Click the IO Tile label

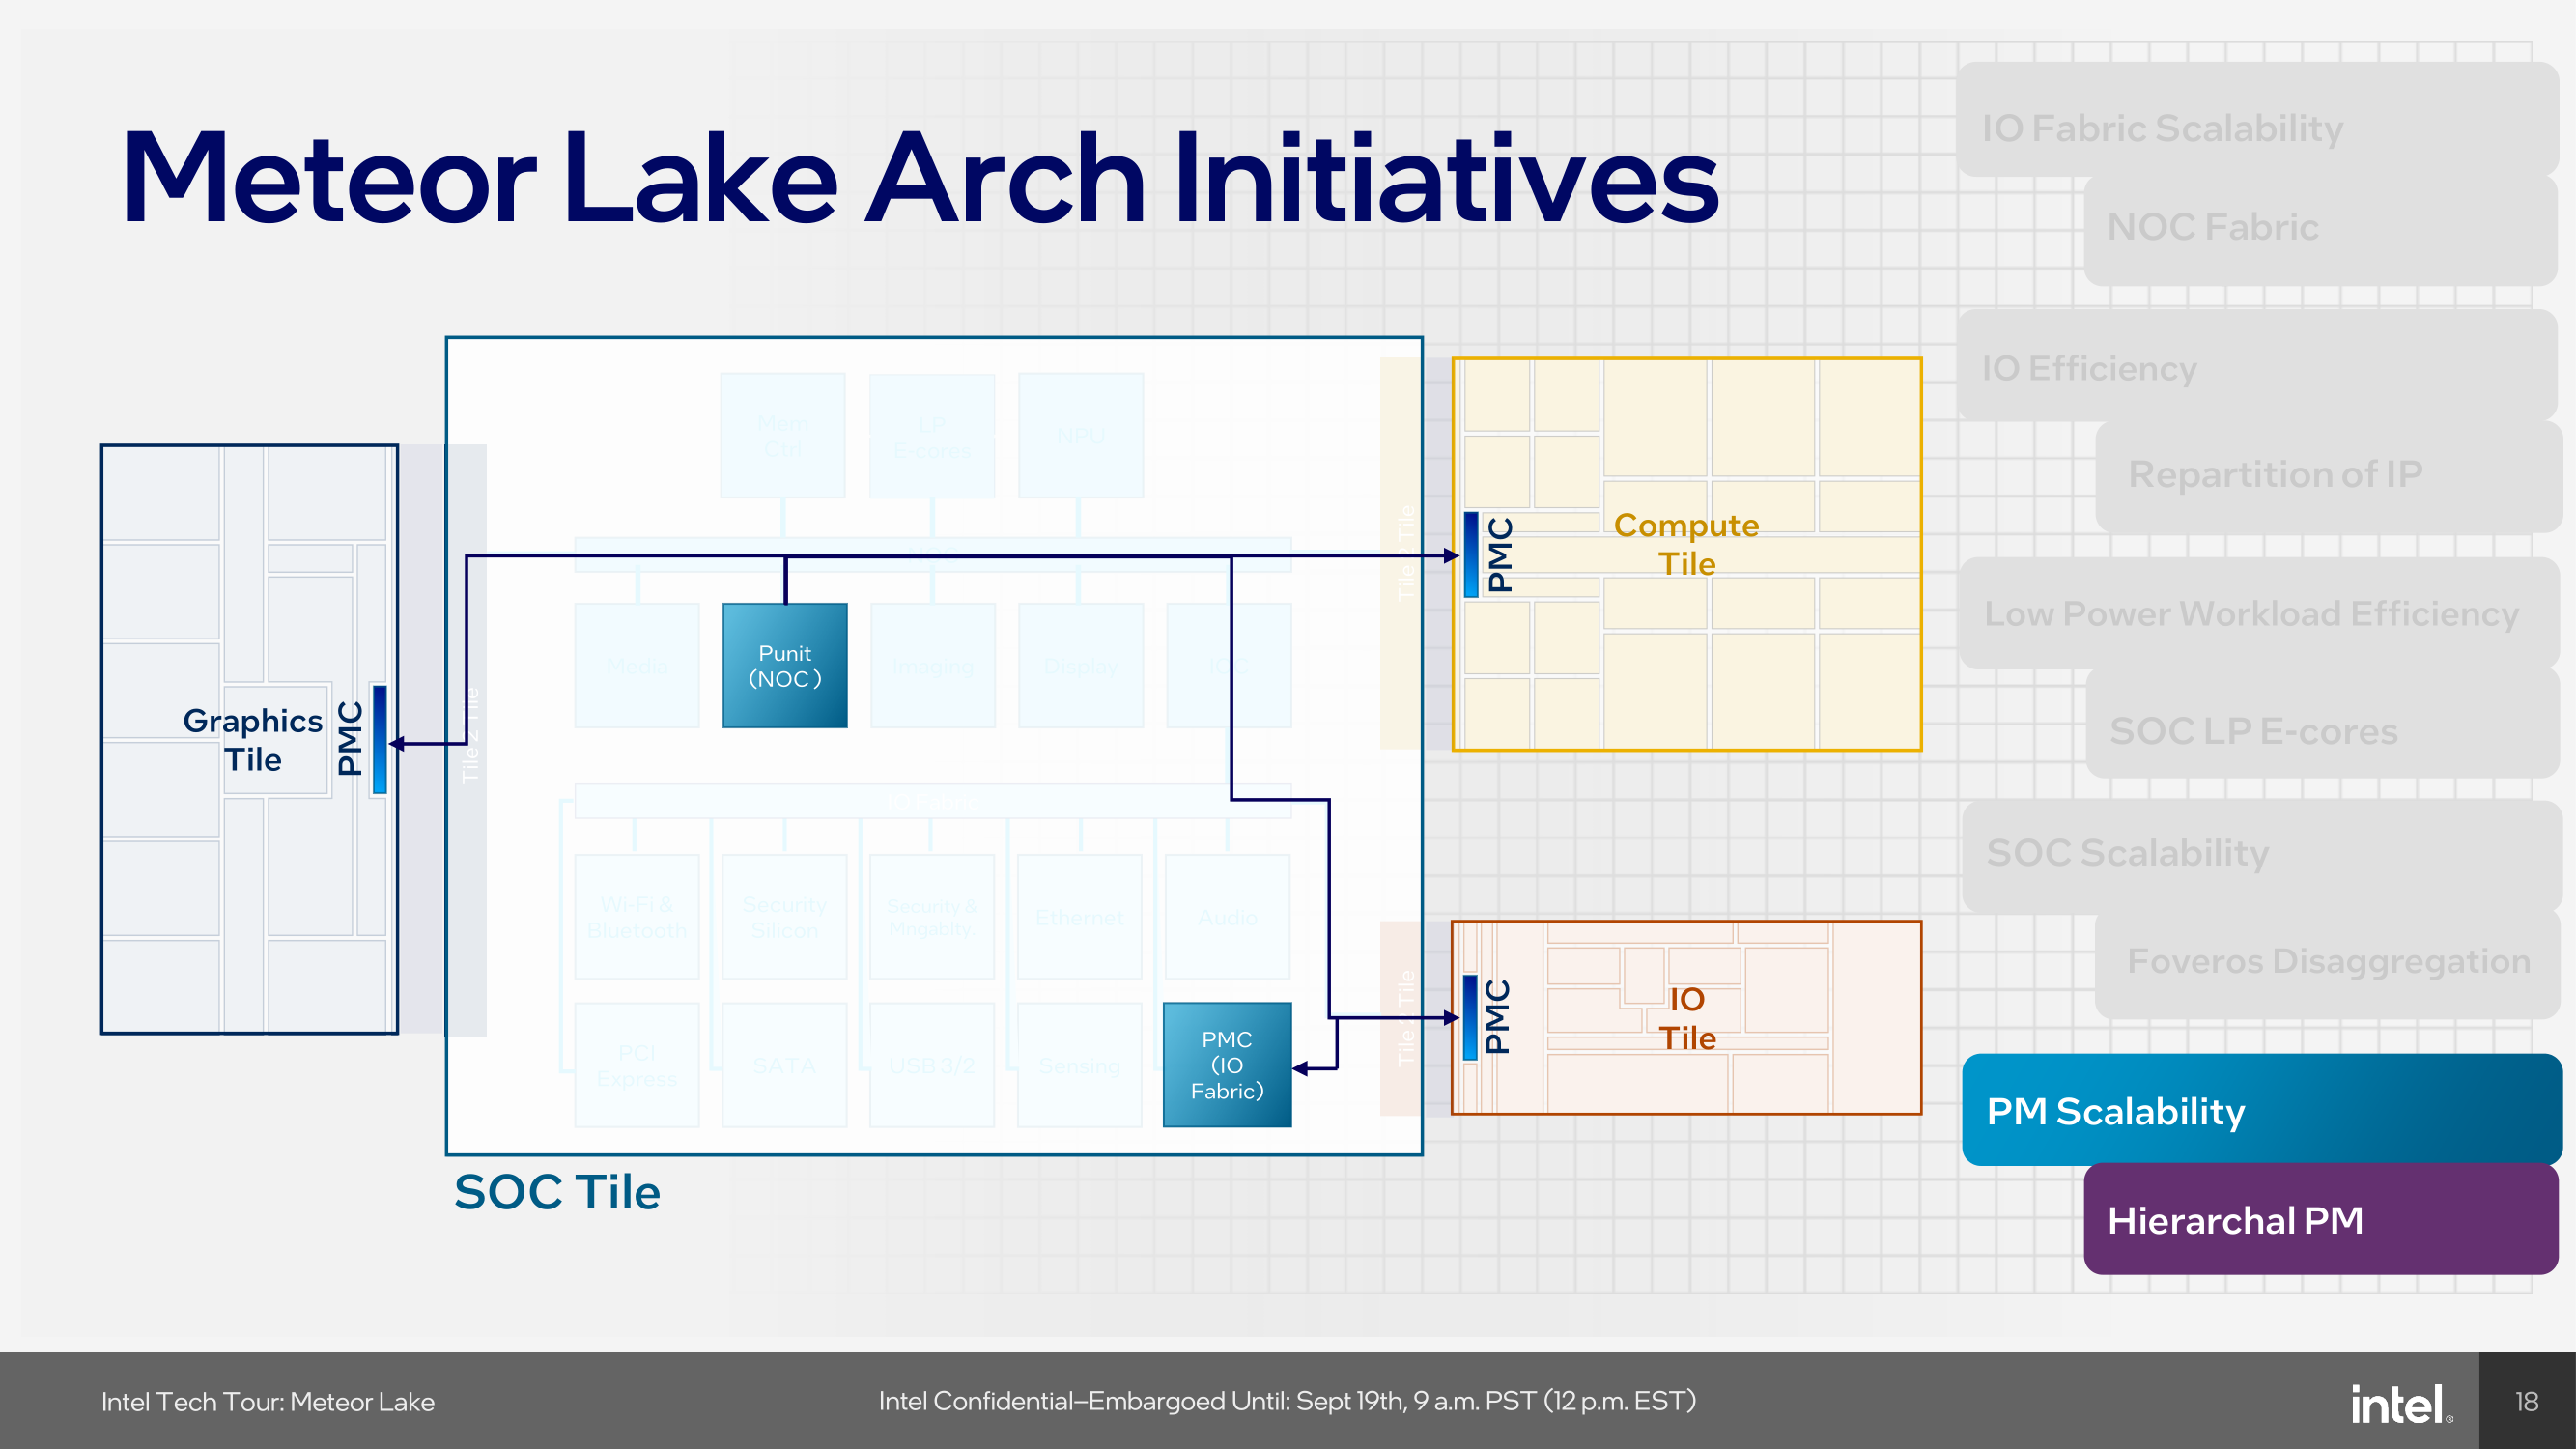click(x=1687, y=1018)
